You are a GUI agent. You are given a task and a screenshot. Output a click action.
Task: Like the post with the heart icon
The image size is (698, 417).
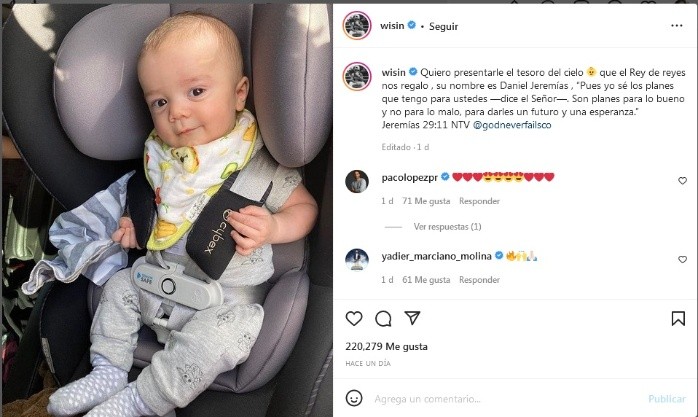pos(354,319)
